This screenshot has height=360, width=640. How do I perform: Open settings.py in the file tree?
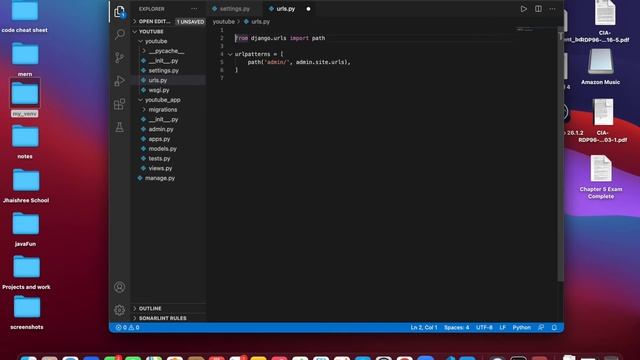tap(164, 71)
